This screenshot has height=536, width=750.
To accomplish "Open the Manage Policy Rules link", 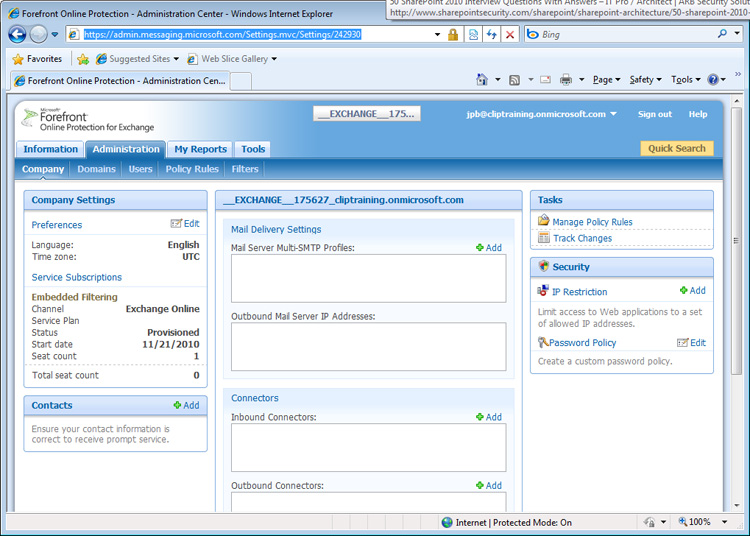I will point(592,222).
